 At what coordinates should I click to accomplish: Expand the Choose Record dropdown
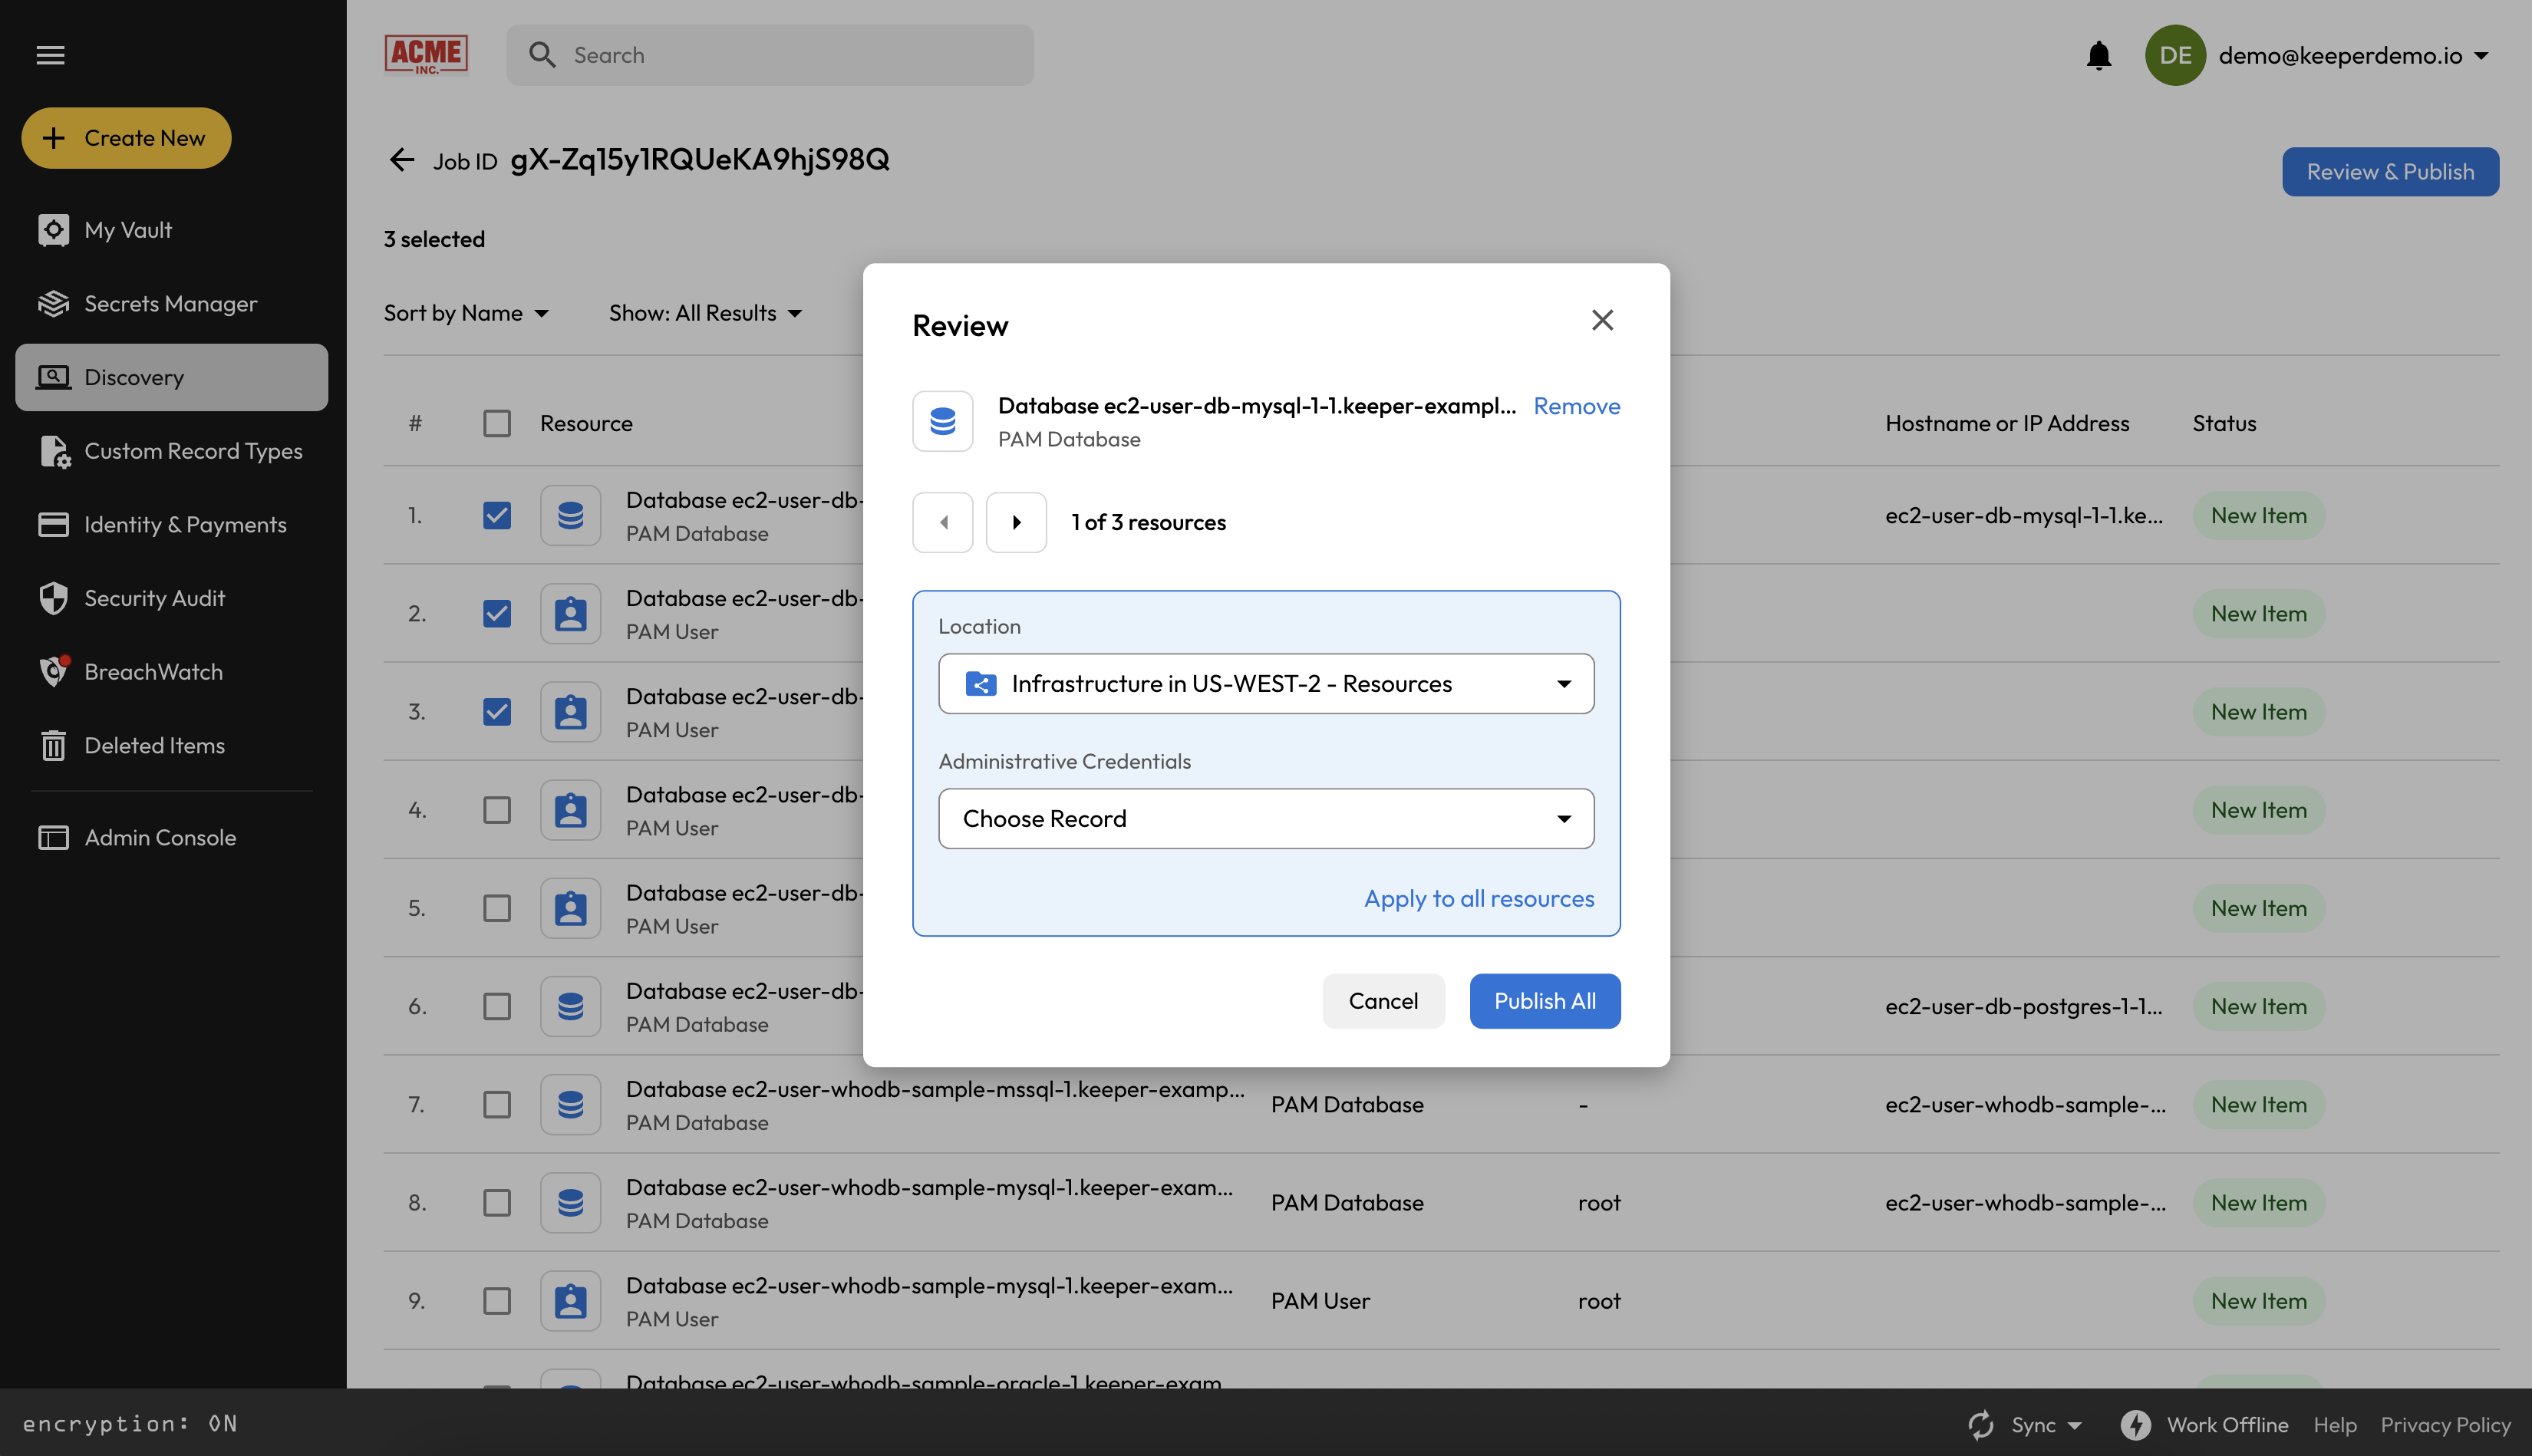1265,818
